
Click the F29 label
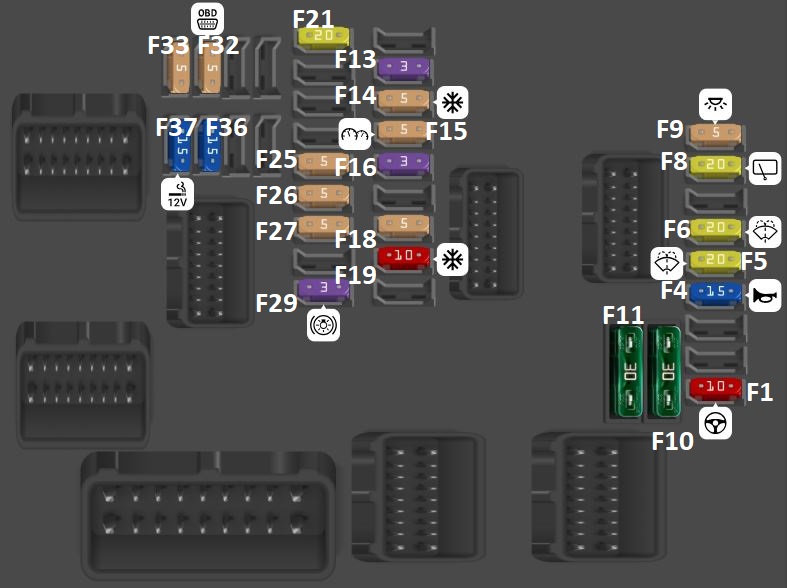coord(276,304)
